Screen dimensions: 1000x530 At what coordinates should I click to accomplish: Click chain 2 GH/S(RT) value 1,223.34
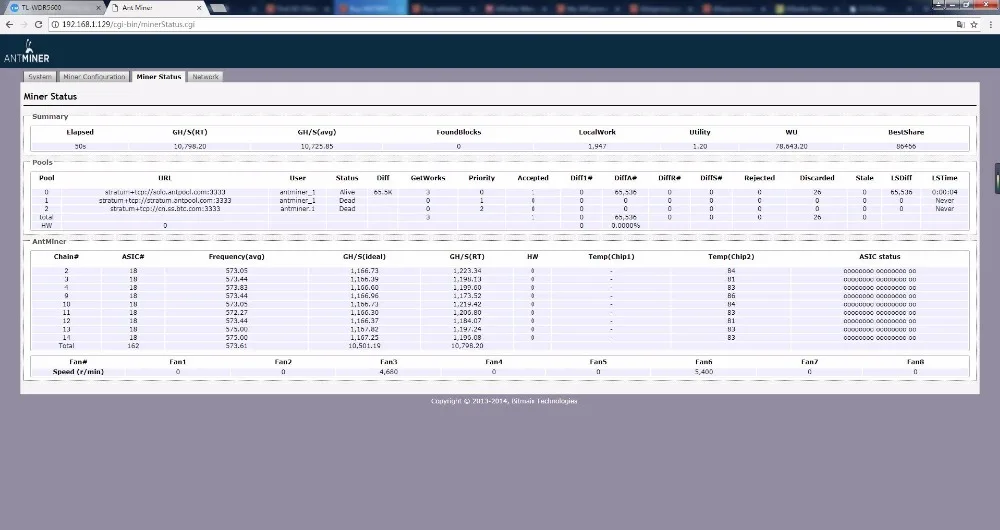click(x=466, y=270)
